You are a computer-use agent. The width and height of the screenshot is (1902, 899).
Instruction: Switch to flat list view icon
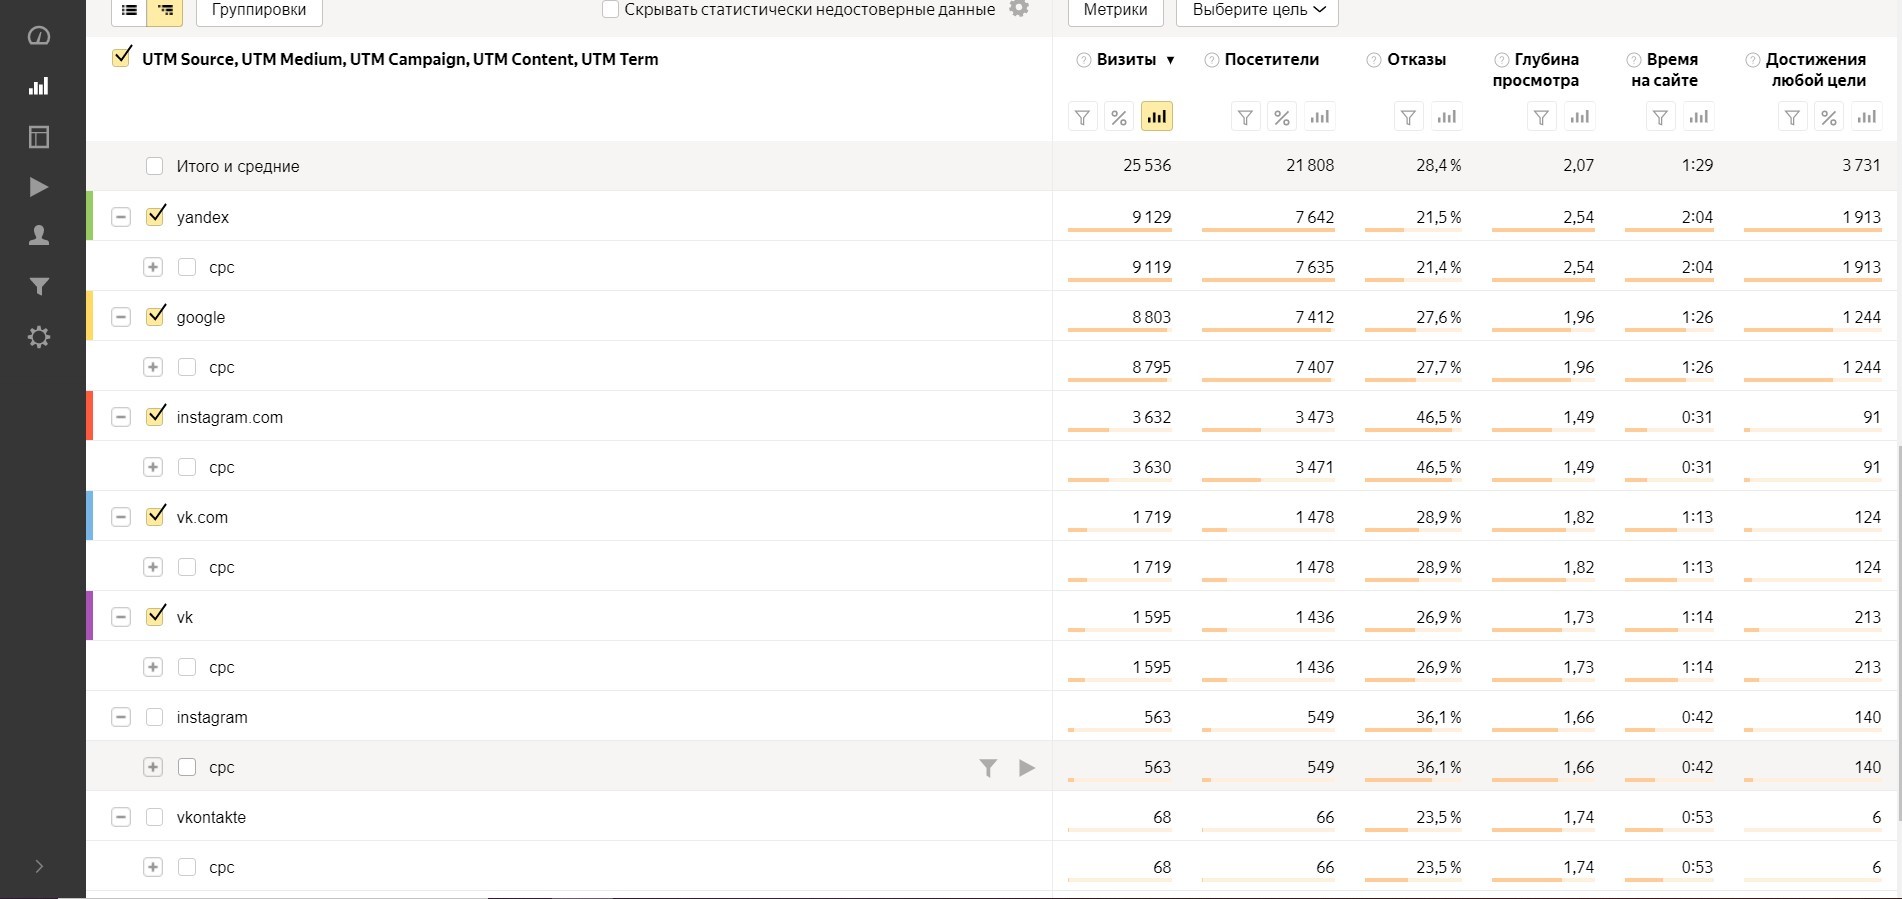[129, 10]
